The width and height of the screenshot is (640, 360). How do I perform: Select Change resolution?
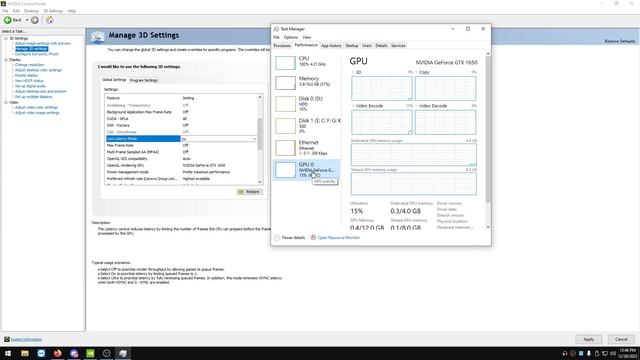point(29,64)
